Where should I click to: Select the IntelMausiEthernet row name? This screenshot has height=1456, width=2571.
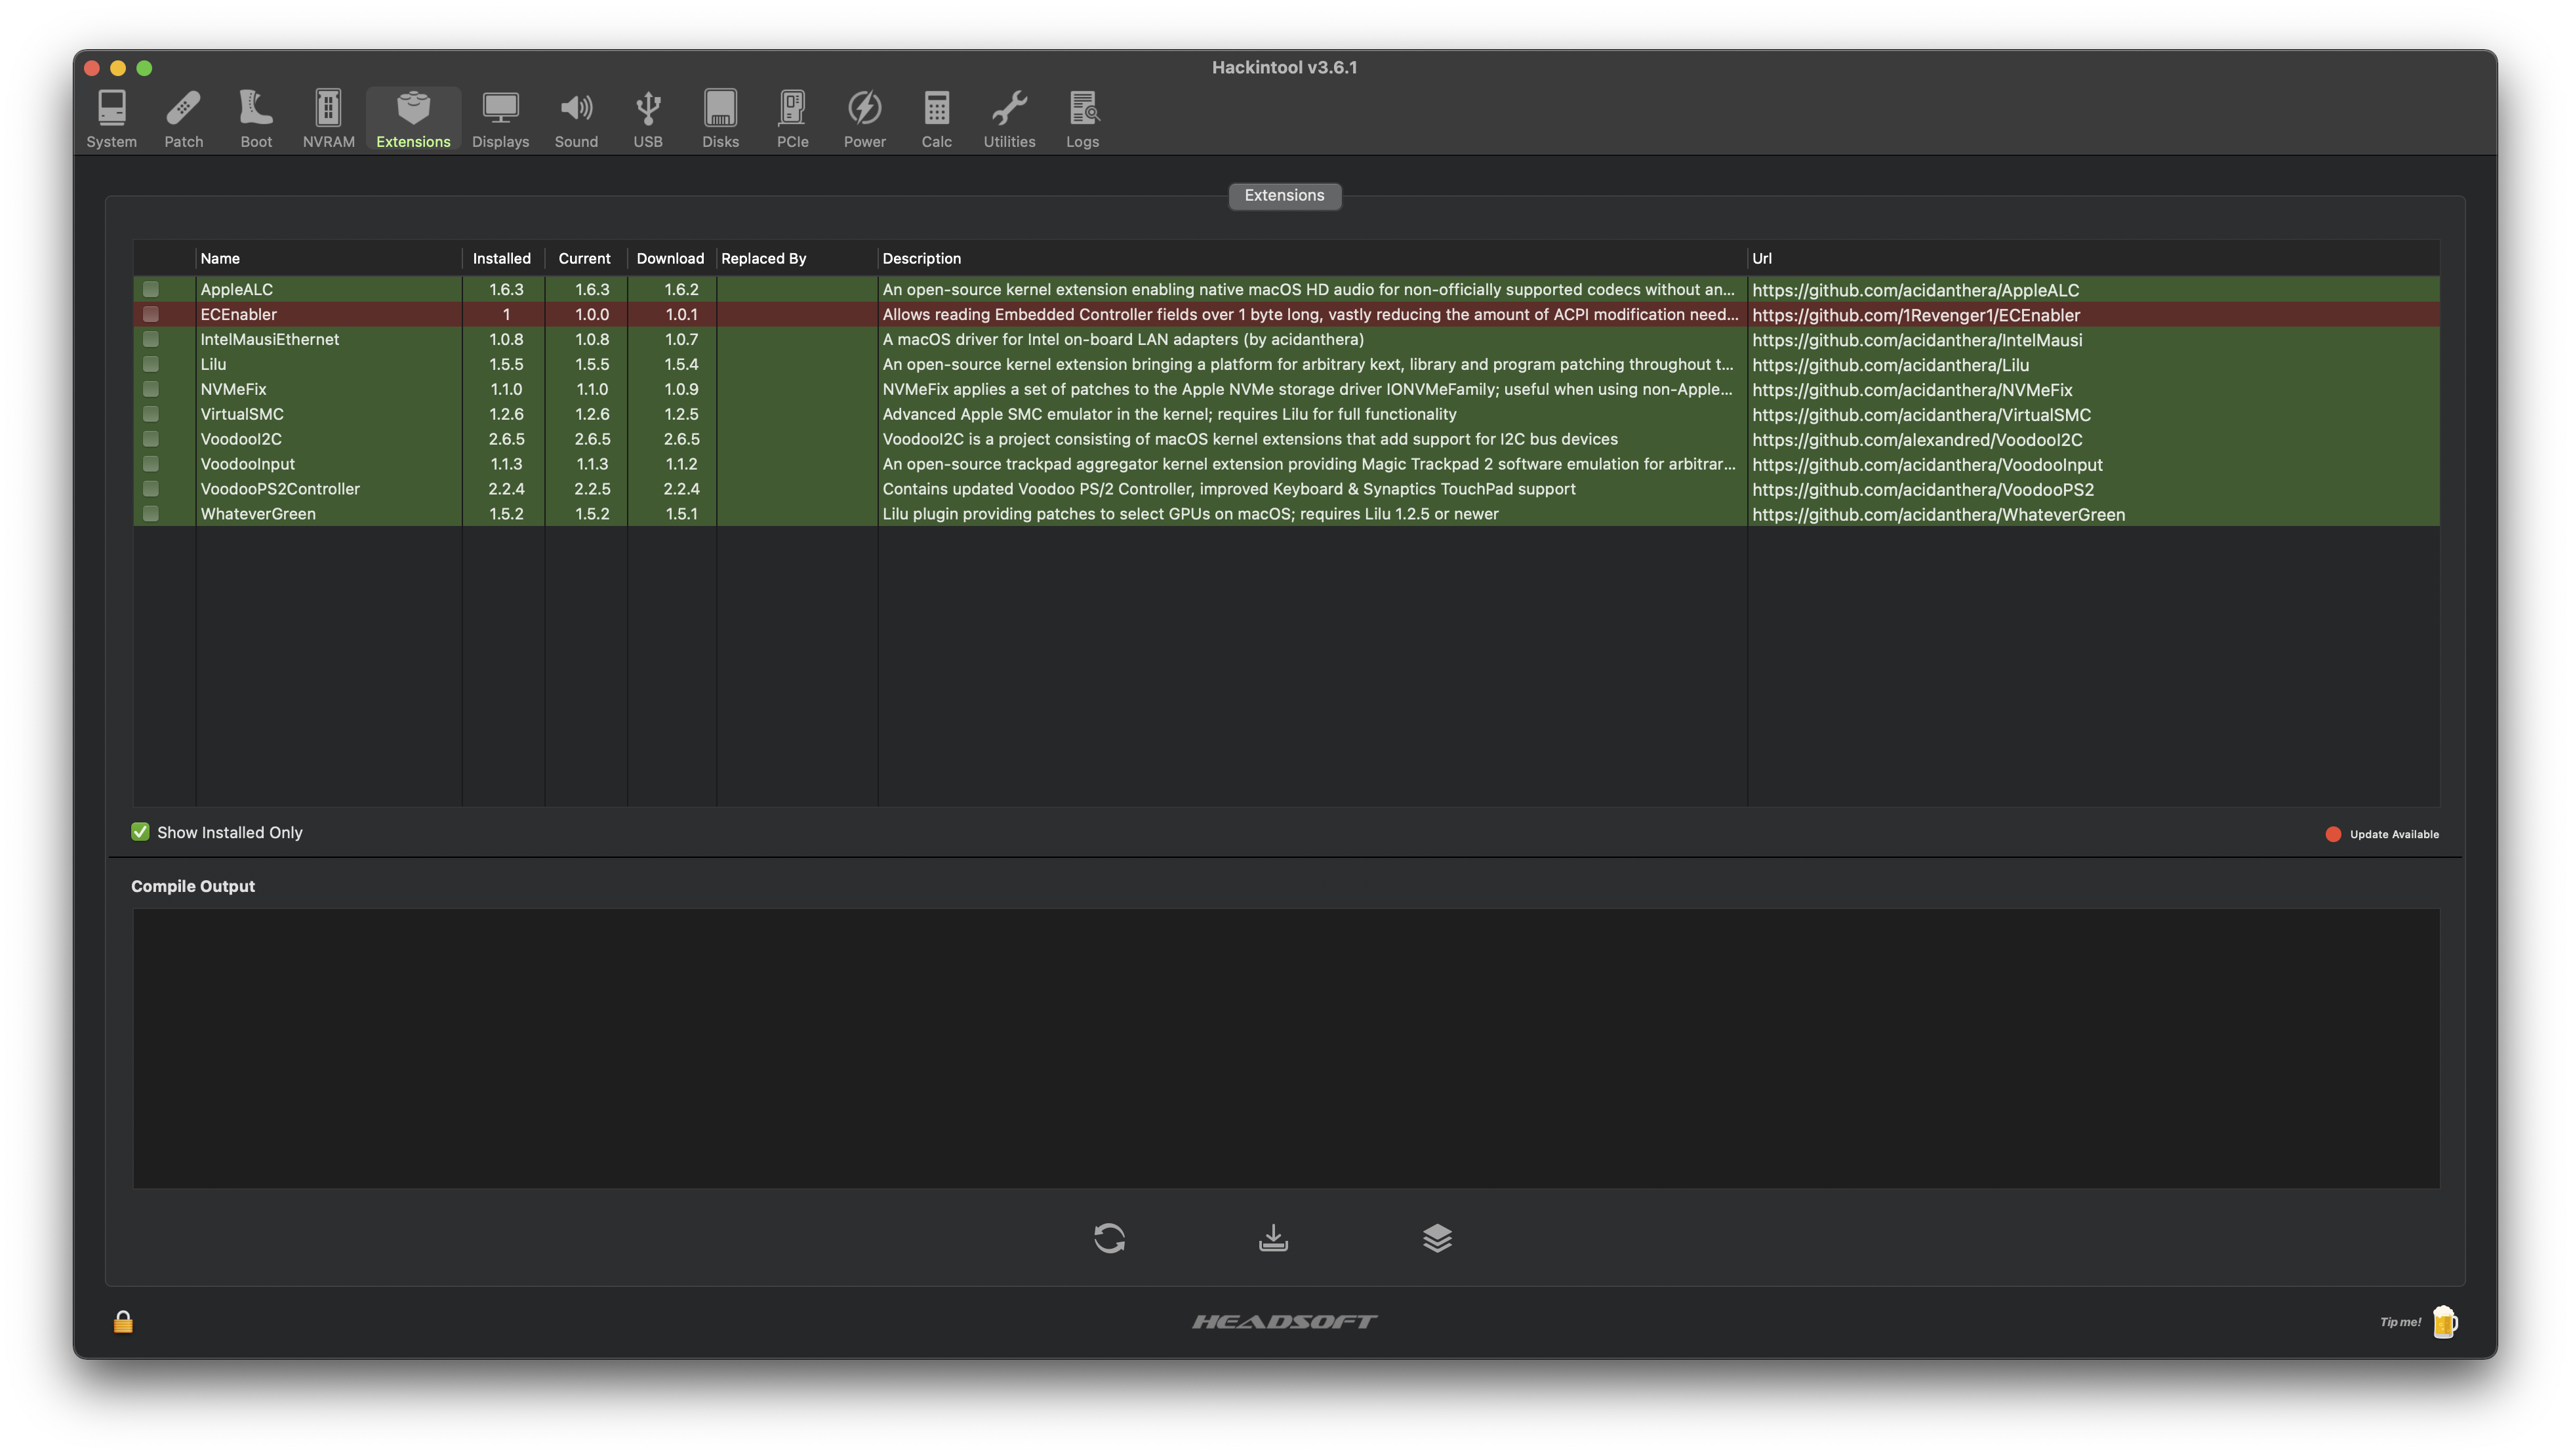pos(269,339)
